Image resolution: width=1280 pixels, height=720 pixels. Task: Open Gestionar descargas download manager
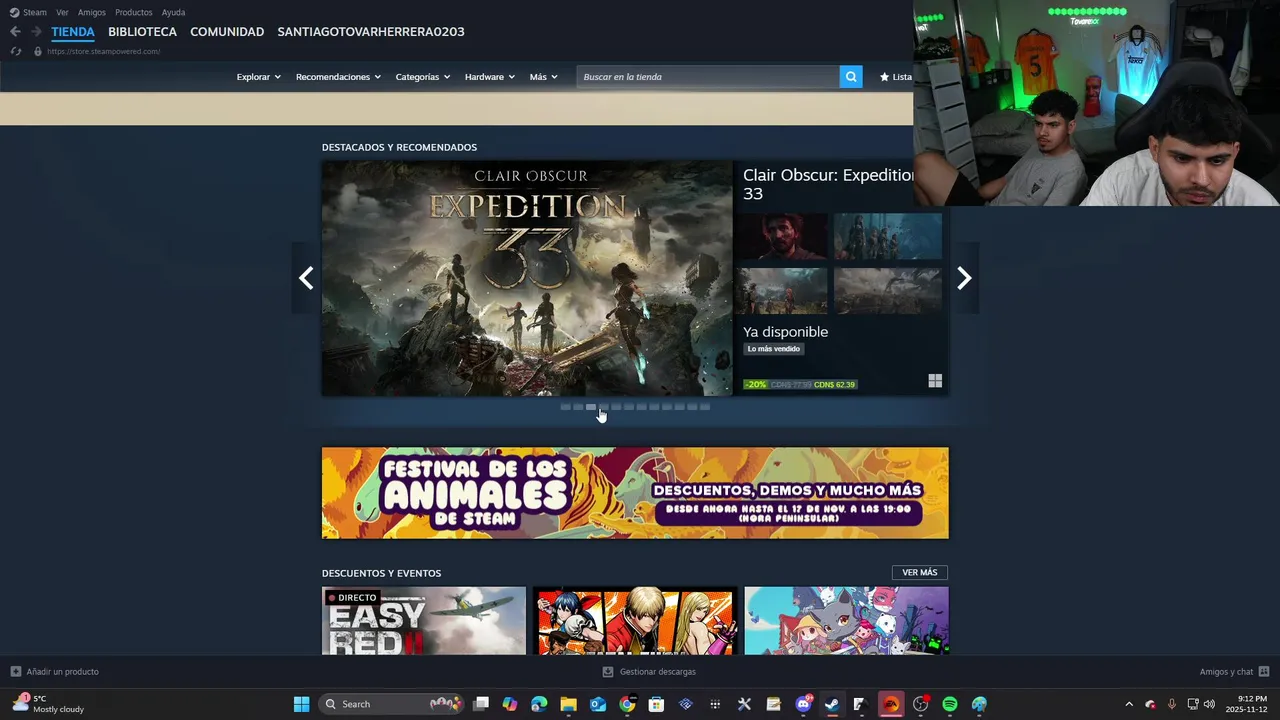point(649,672)
